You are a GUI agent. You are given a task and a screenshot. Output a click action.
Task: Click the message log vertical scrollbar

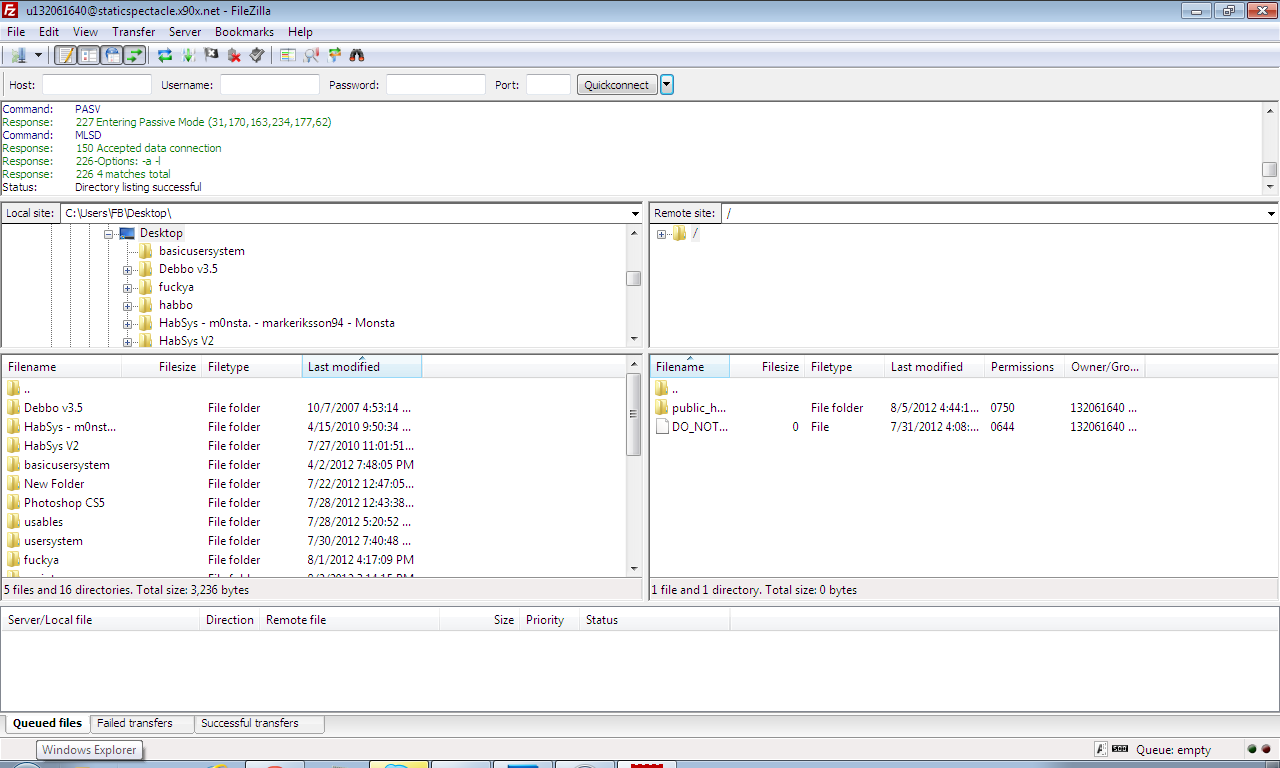1270,147
